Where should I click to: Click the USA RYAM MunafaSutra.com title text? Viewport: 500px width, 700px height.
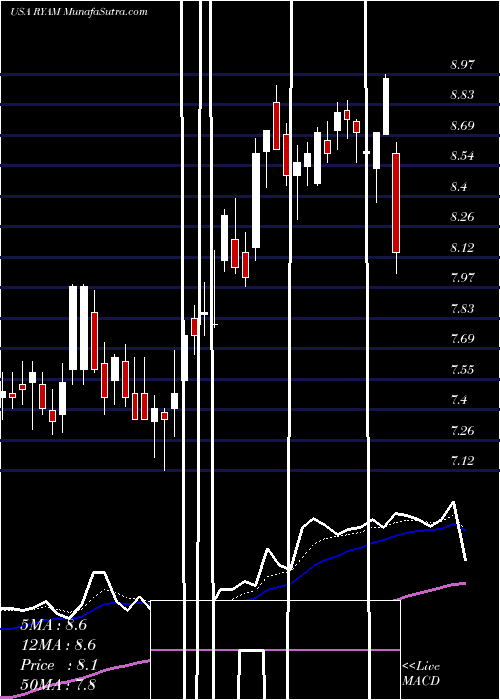tap(79, 12)
